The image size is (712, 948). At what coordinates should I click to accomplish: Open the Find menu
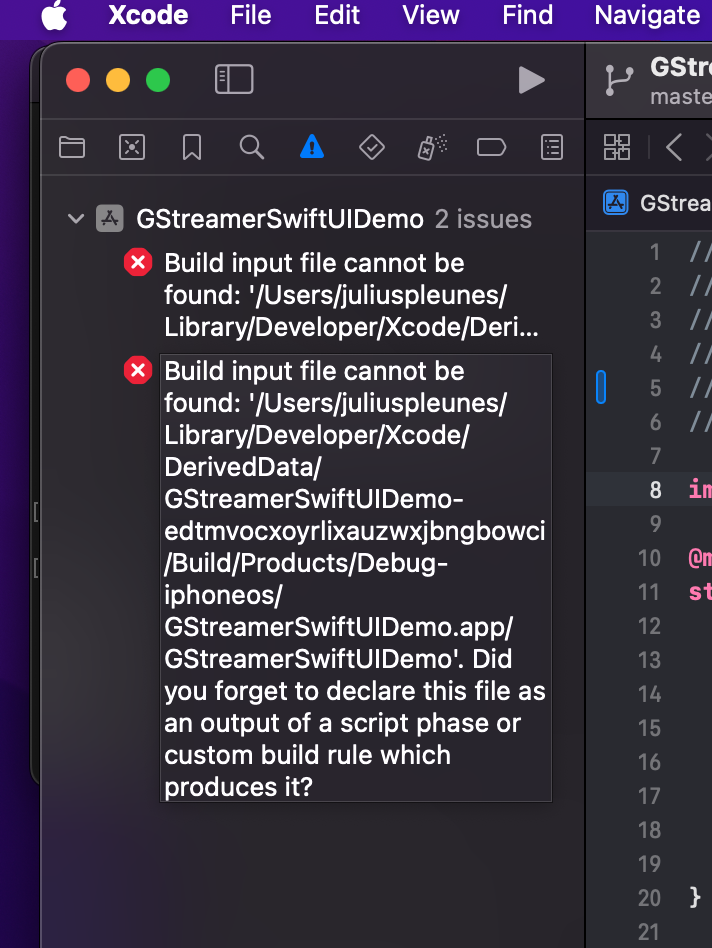pos(528,15)
